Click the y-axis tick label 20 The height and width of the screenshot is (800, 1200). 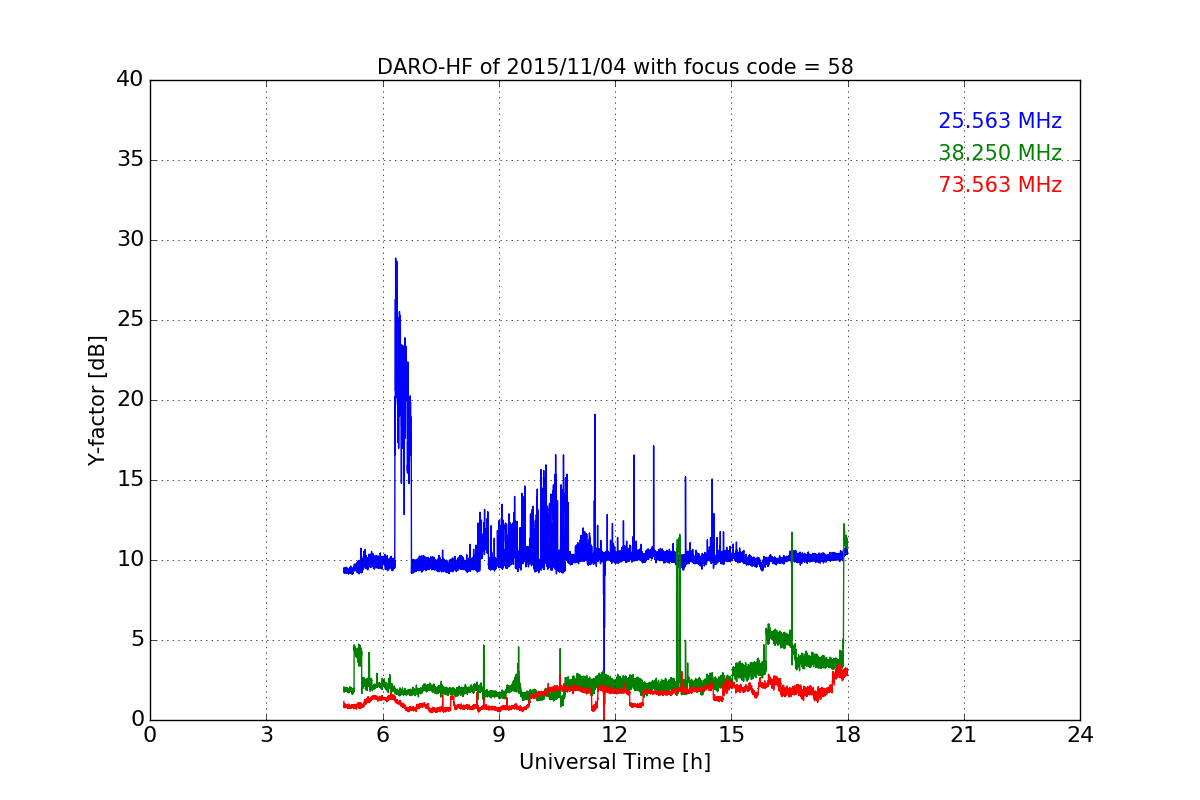(x=130, y=400)
